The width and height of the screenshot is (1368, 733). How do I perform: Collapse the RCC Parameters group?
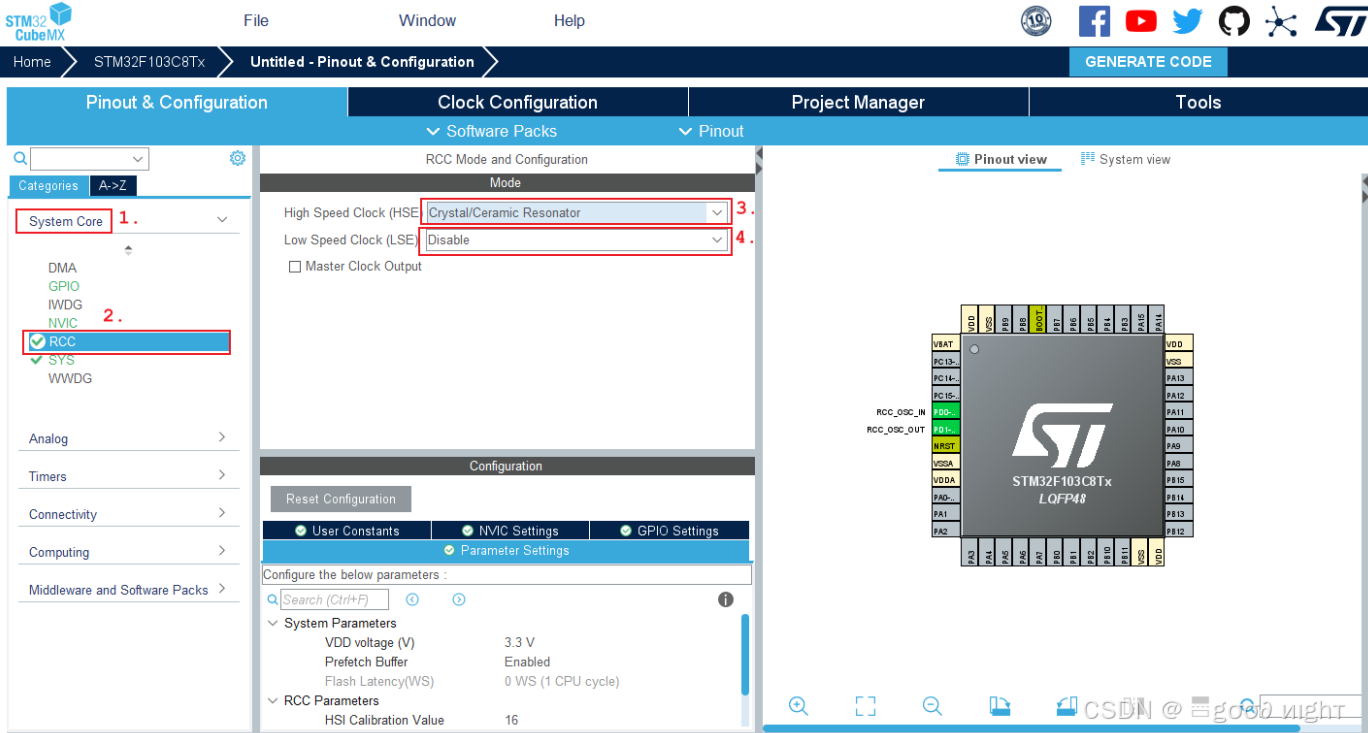[x=273, y=701]
